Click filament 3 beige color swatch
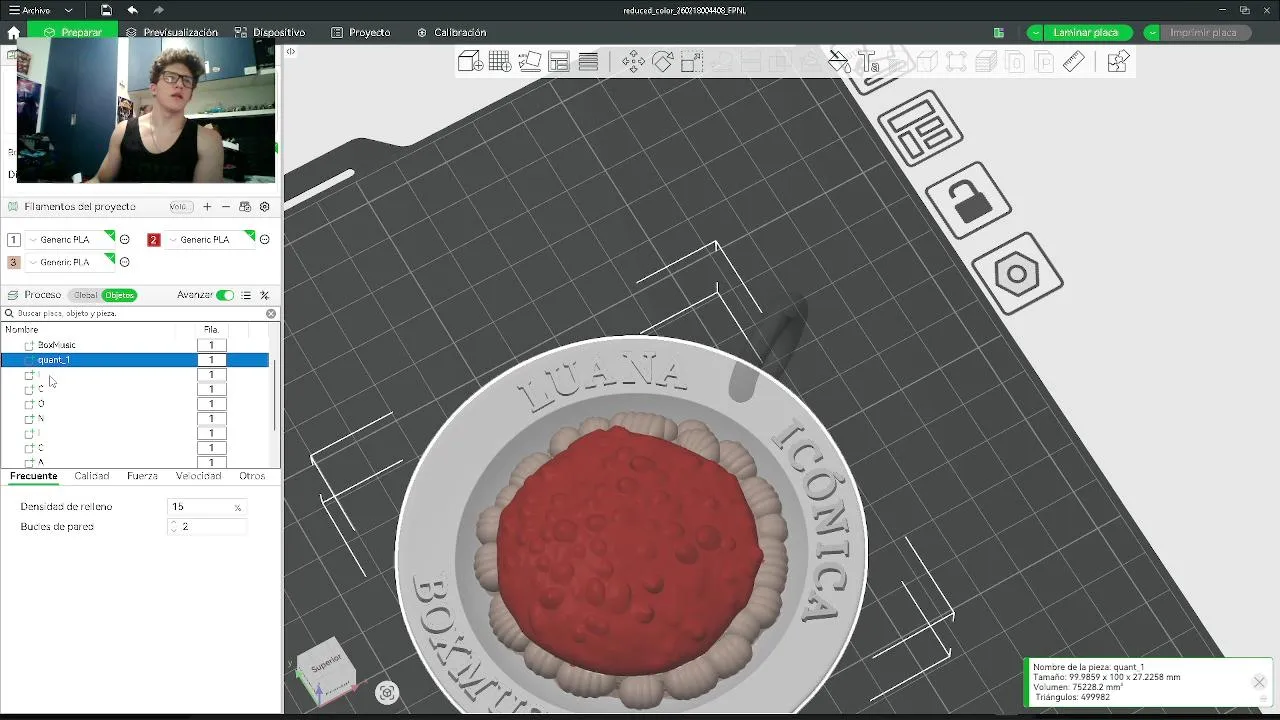 [13, 262]
